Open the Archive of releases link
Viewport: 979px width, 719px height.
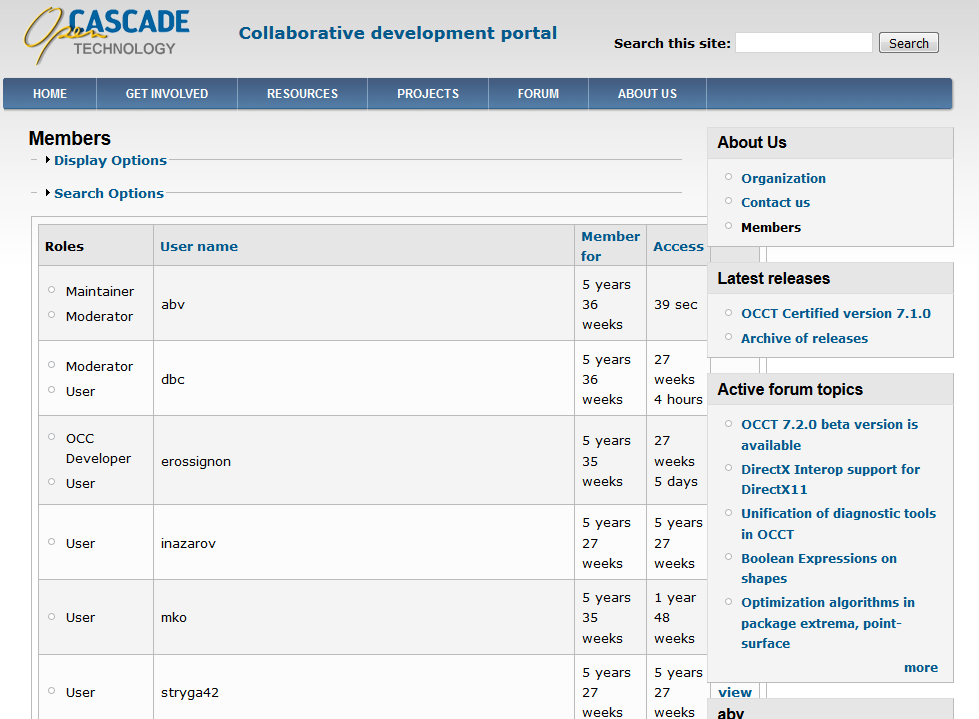click(x=804, y=338)
